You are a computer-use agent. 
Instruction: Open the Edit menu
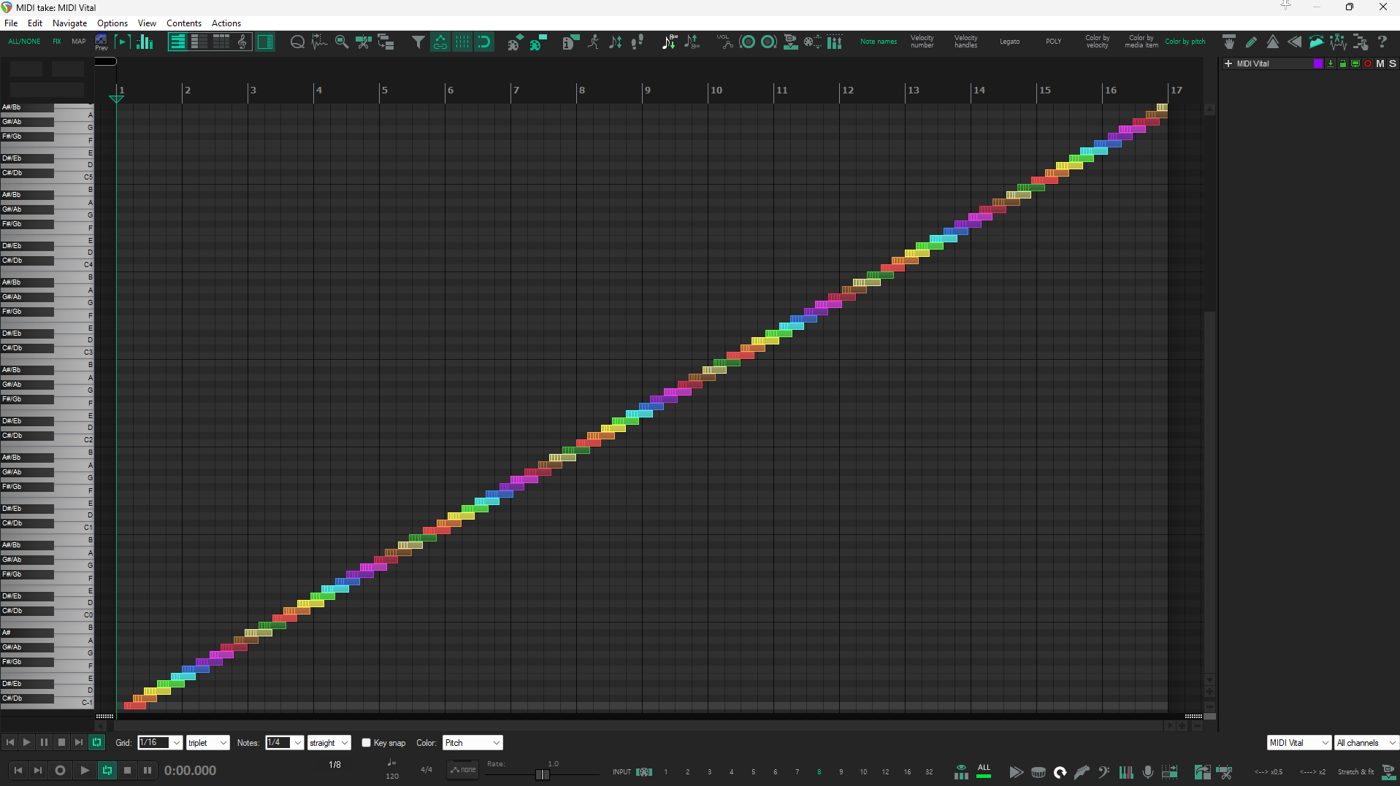35,23
